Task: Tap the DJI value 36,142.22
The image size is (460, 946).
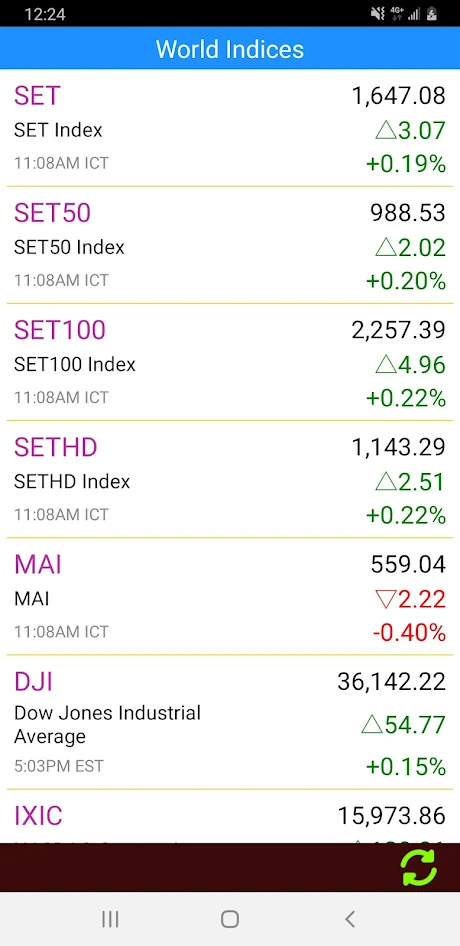Action: [x=391, y=682]
